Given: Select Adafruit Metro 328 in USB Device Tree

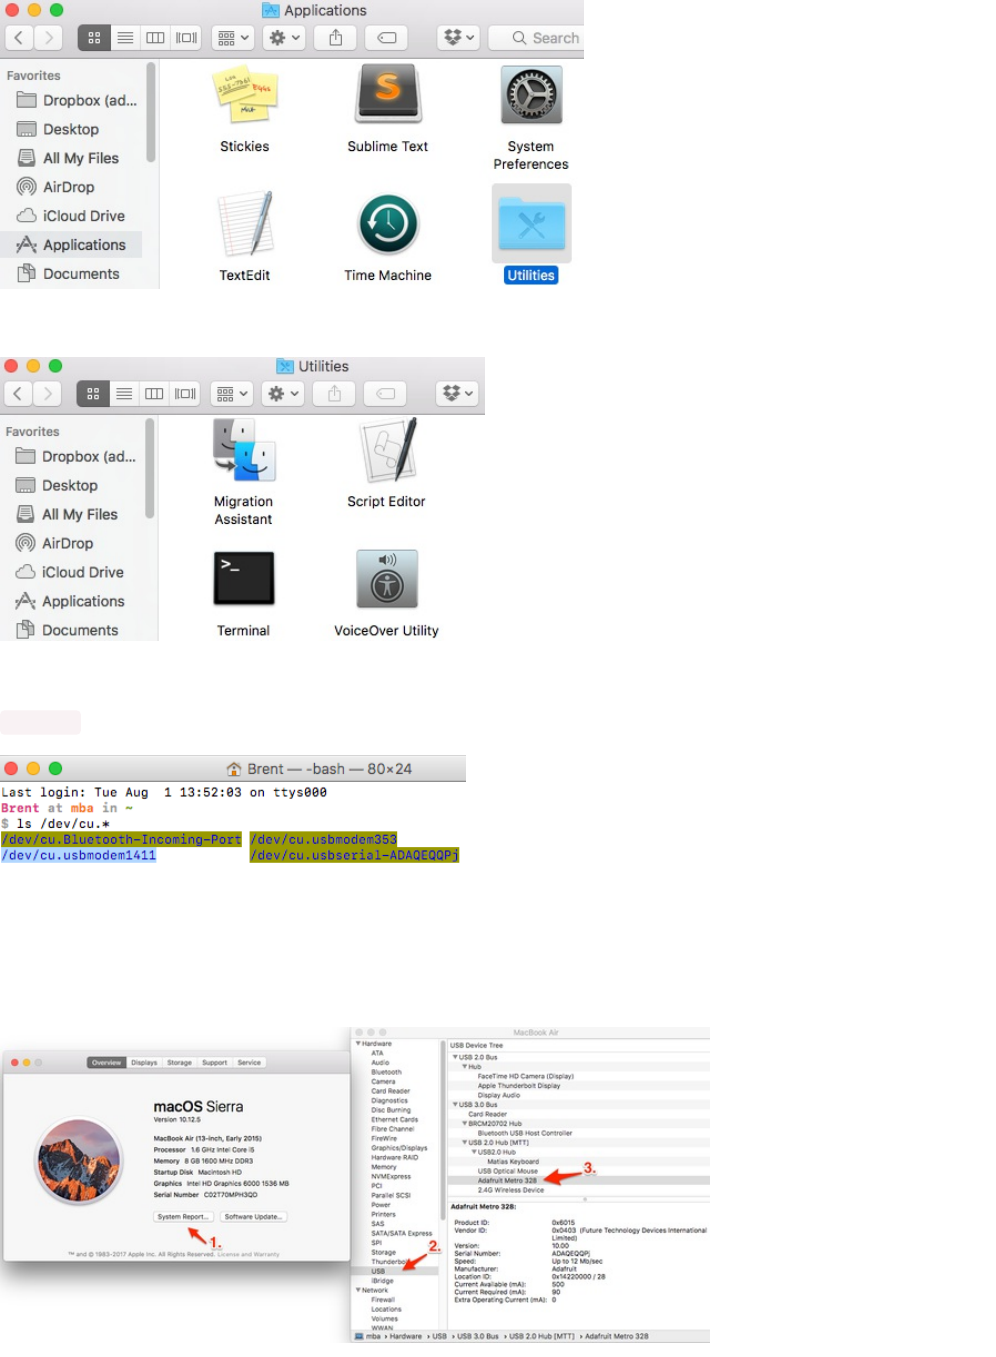Looking at the screenshot, I should (x=507, y=1181).
